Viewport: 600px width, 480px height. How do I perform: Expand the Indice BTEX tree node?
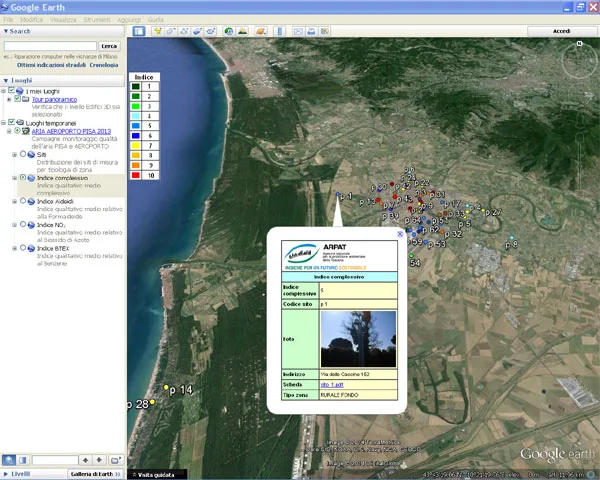(x=15, y=248)
